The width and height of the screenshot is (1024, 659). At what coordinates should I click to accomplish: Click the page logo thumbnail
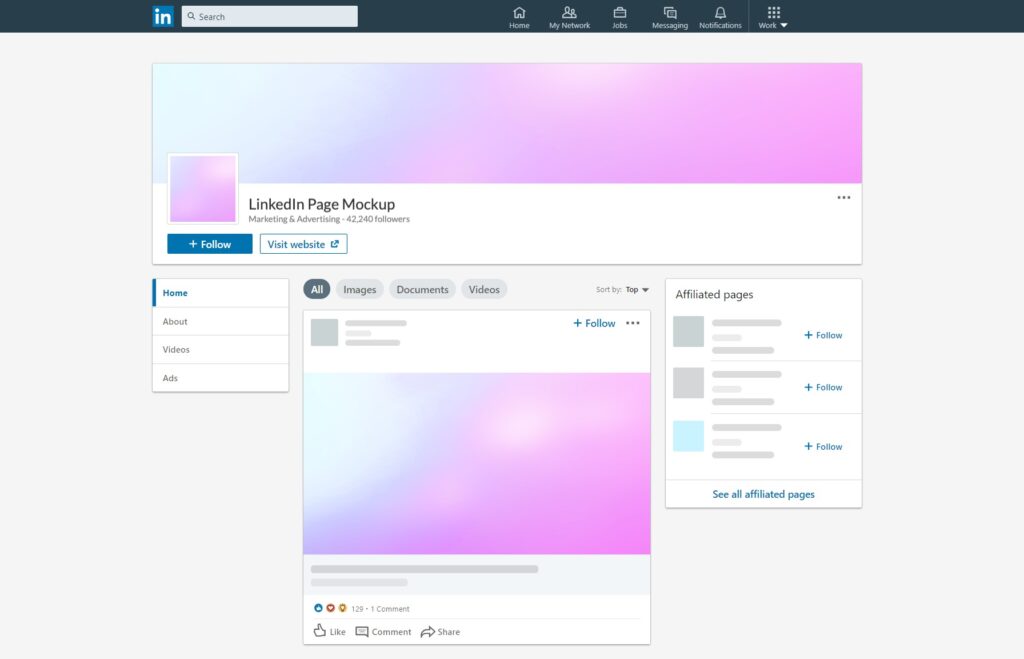[x=203, y=189]
